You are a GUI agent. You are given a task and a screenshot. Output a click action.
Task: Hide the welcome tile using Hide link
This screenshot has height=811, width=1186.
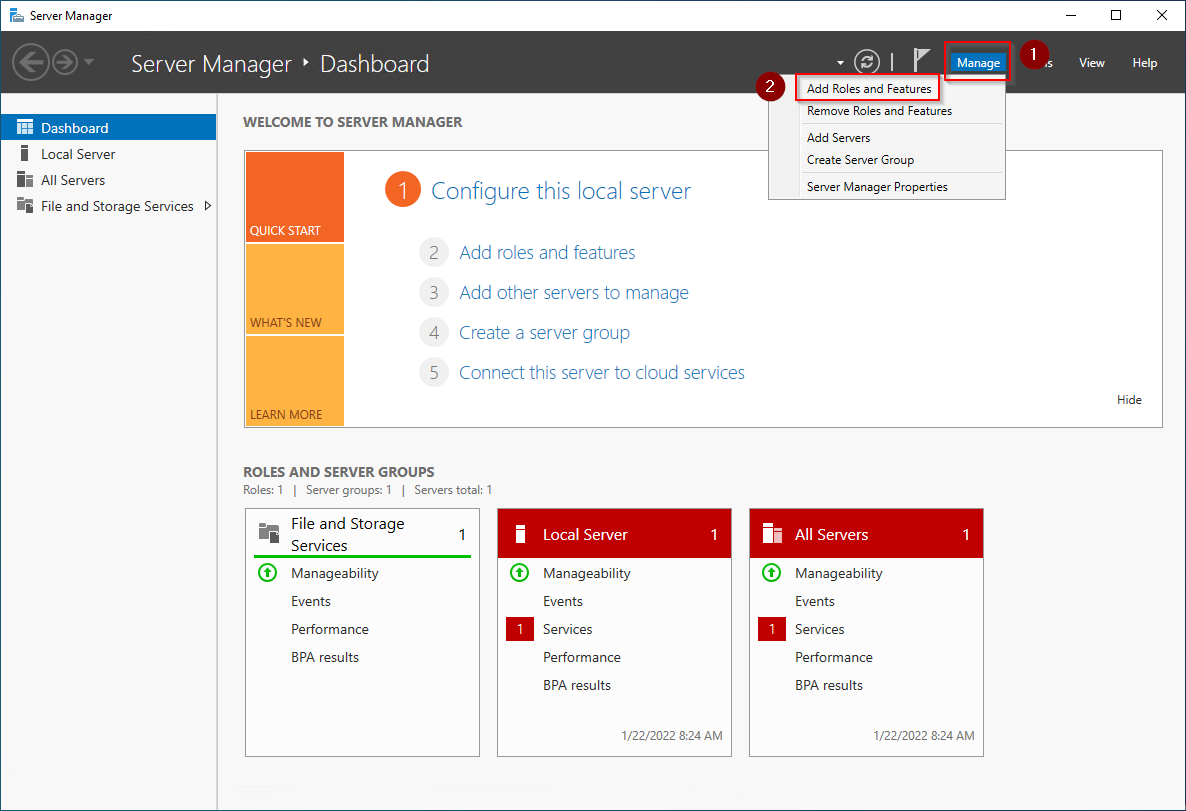pyautogui.click(x=1129, y=400)
